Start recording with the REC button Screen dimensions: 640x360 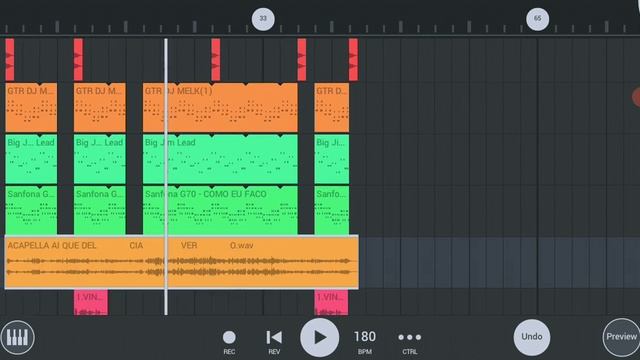click(229, 342)
